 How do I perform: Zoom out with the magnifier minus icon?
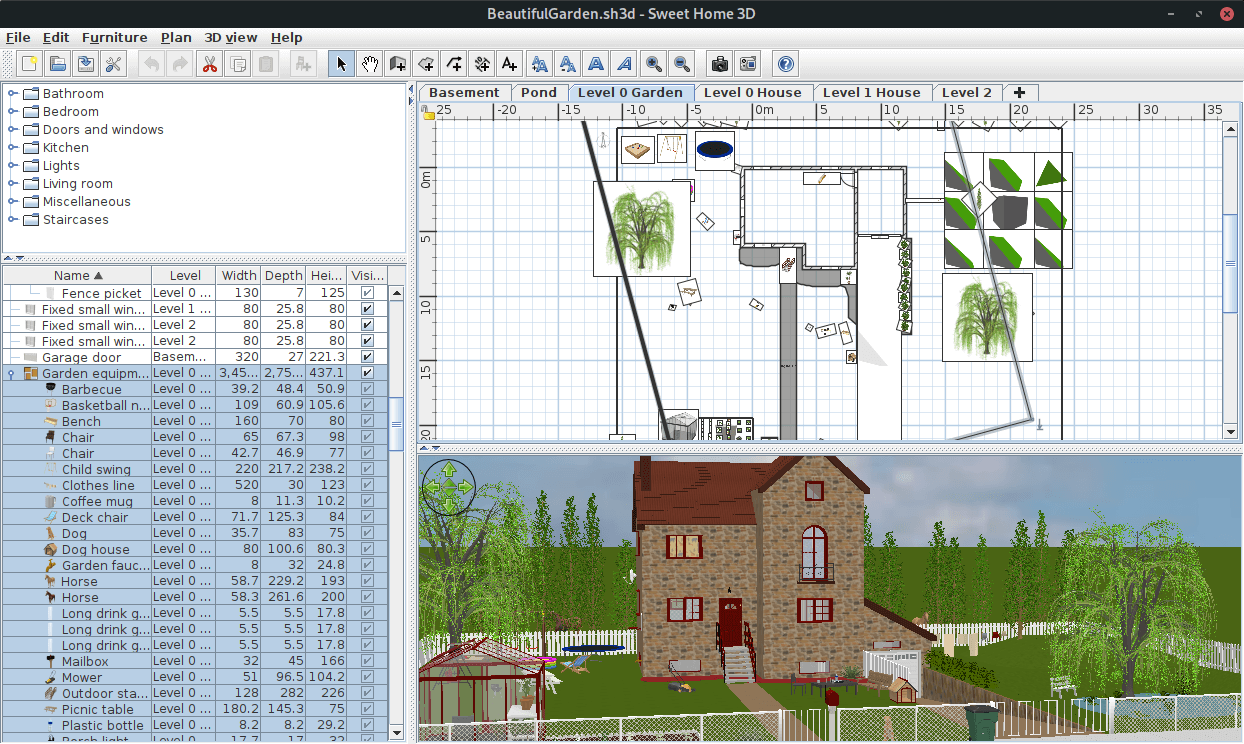682,64
